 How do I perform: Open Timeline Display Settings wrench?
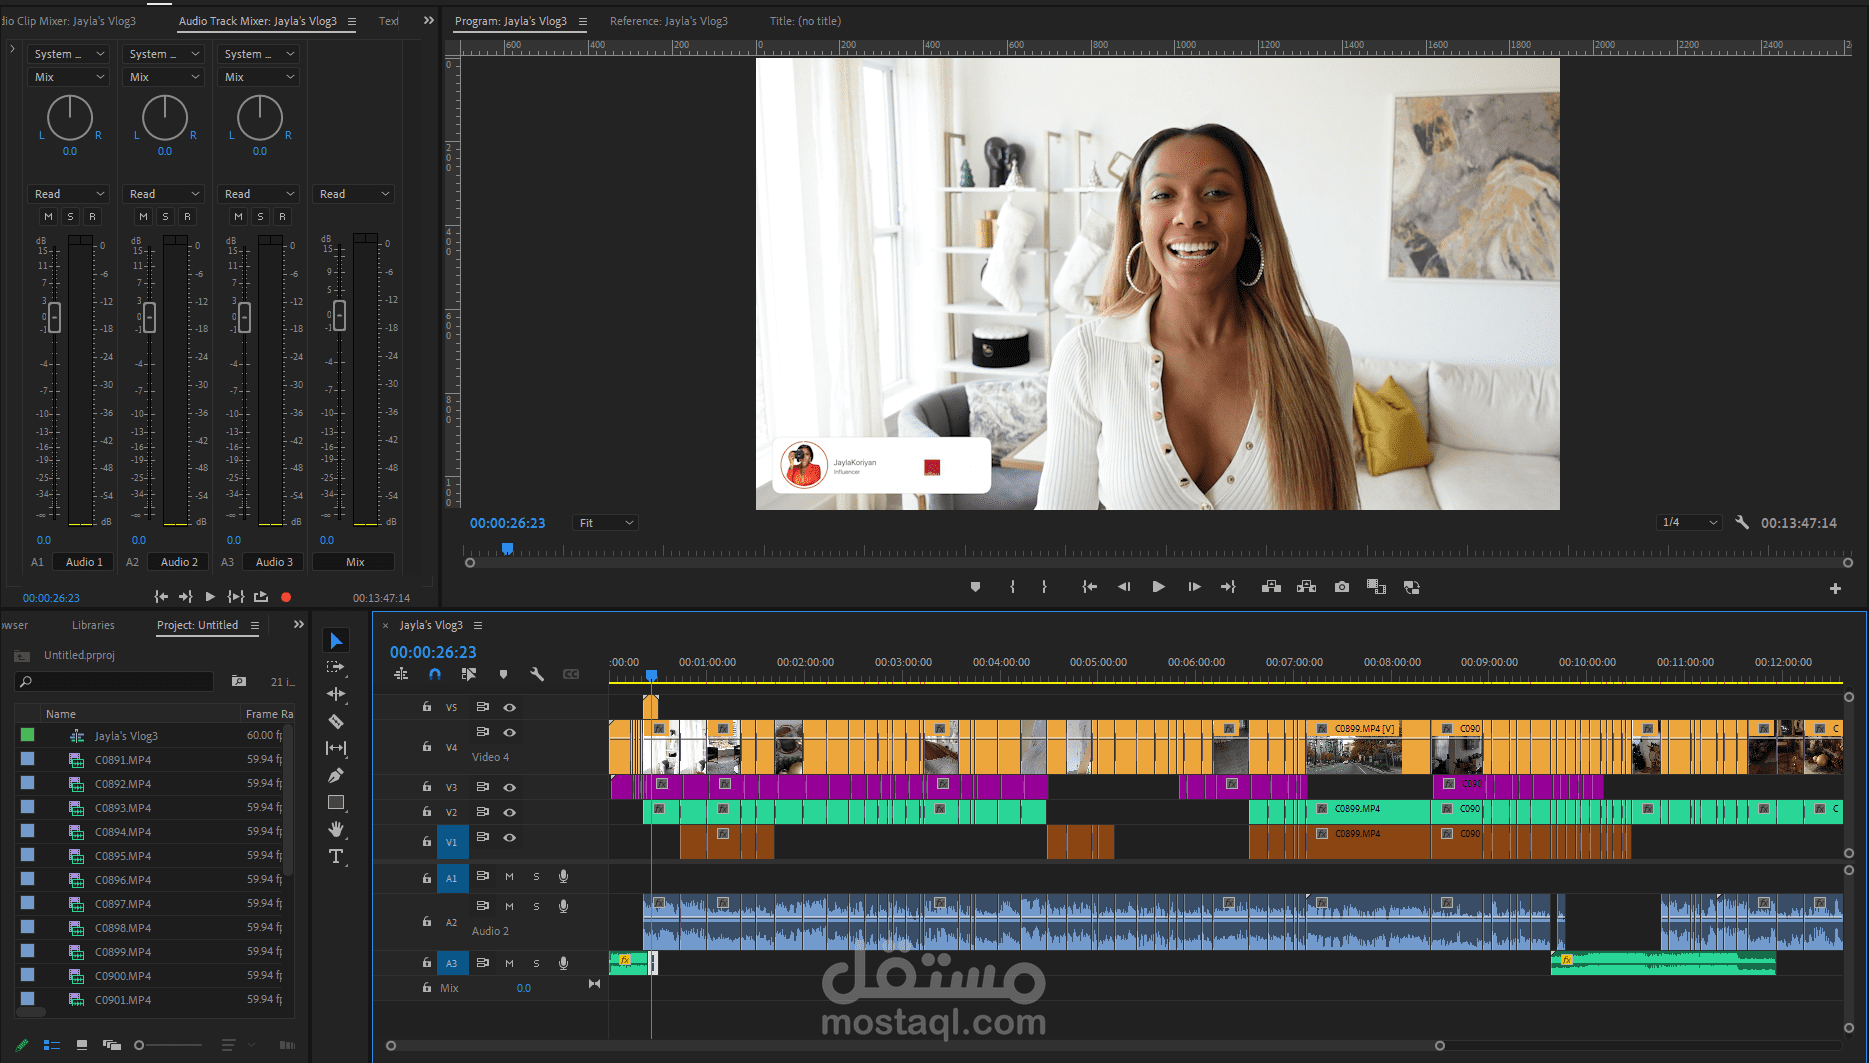point(537,675)
